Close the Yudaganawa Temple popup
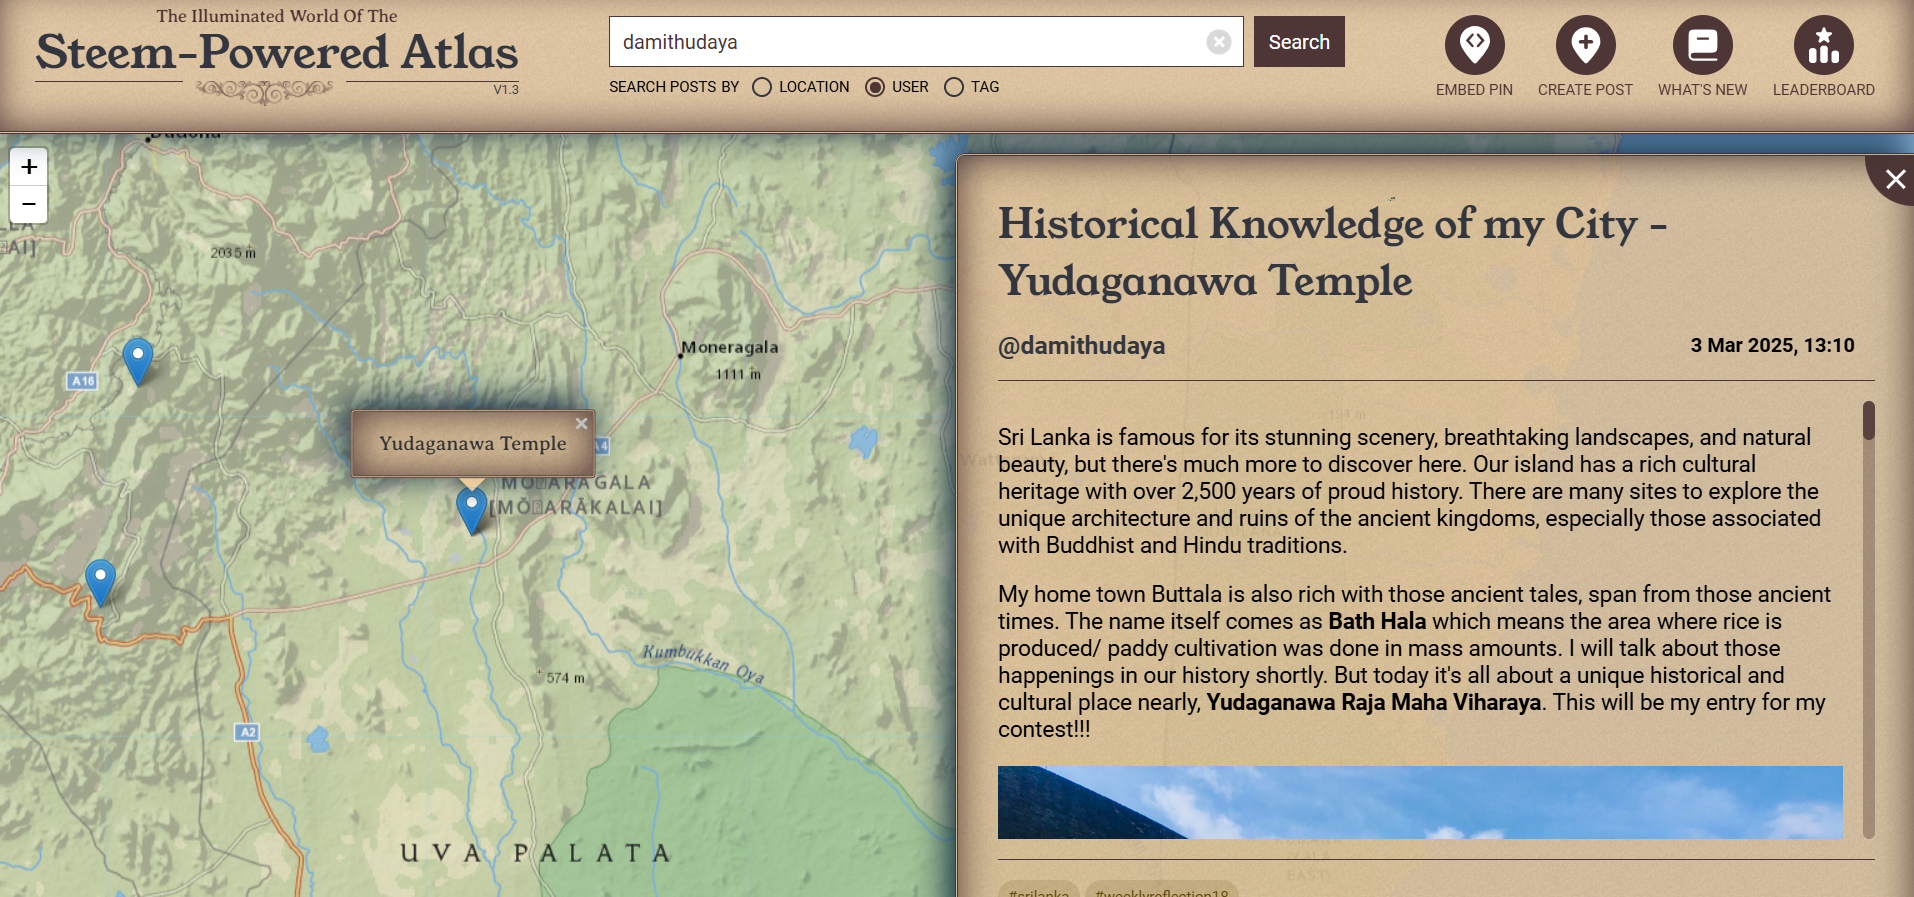The image size is (1914, 897). [581, 424]
